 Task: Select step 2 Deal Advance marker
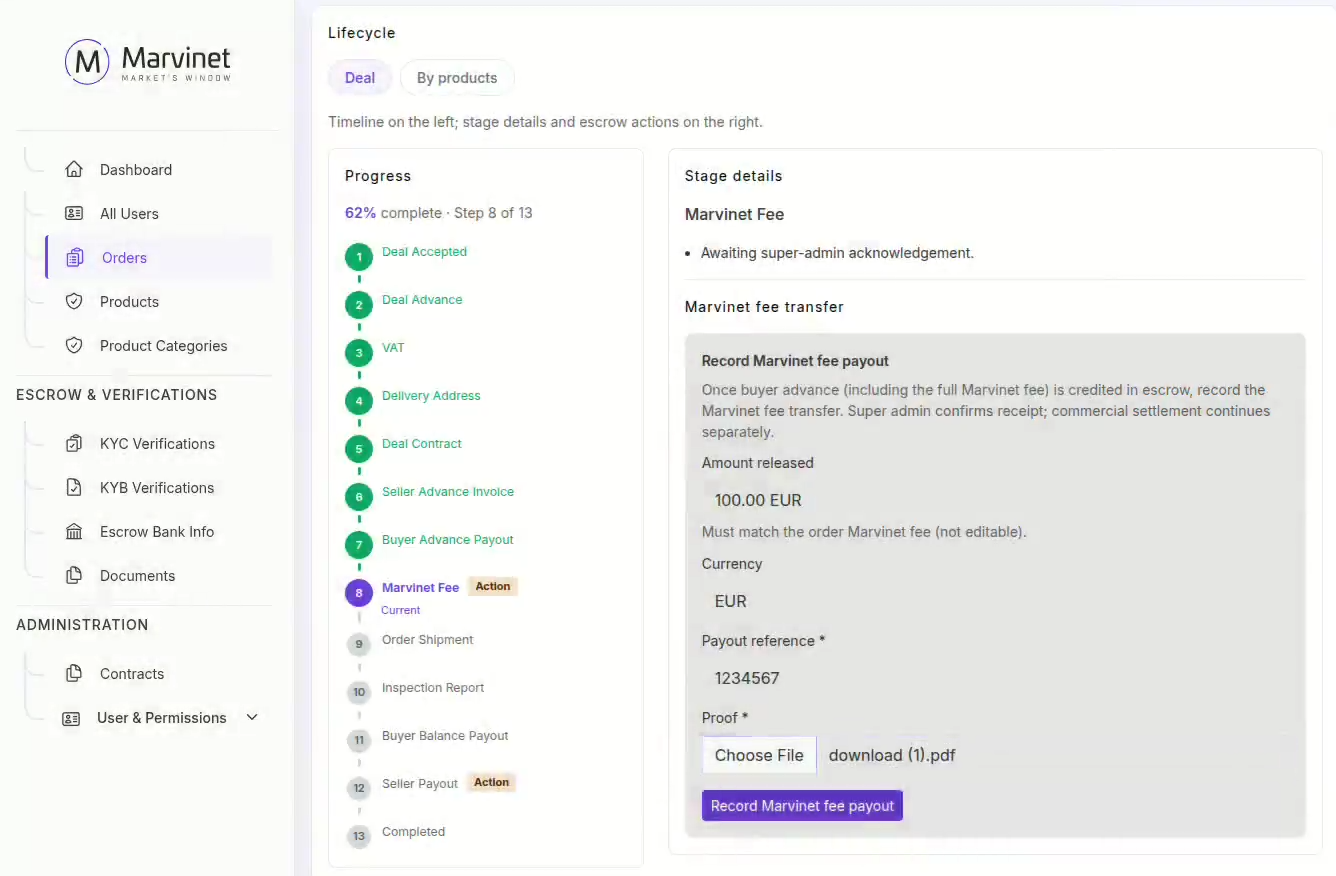point(359,306)
